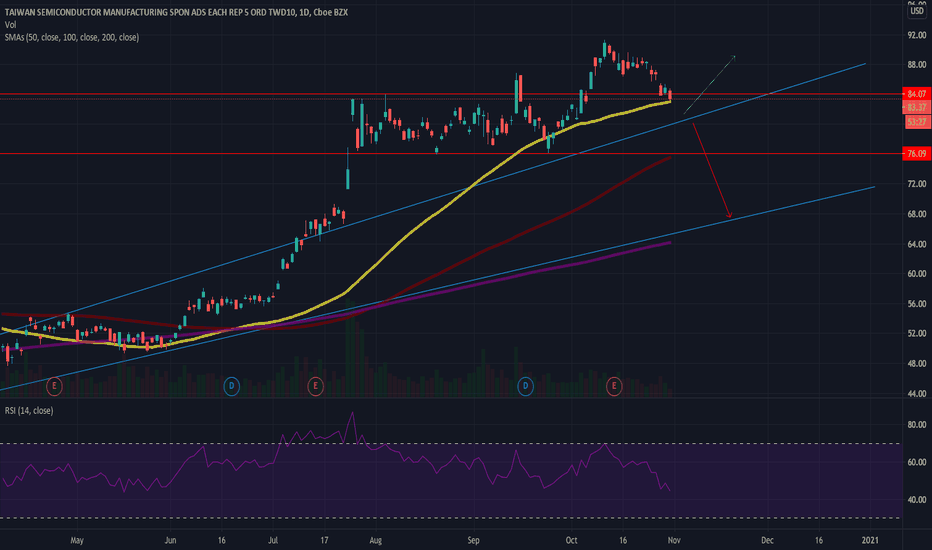Click the Nov label on time axis
Image resolution: width=932 pixels, height=550 pixels.
(673, 540)
